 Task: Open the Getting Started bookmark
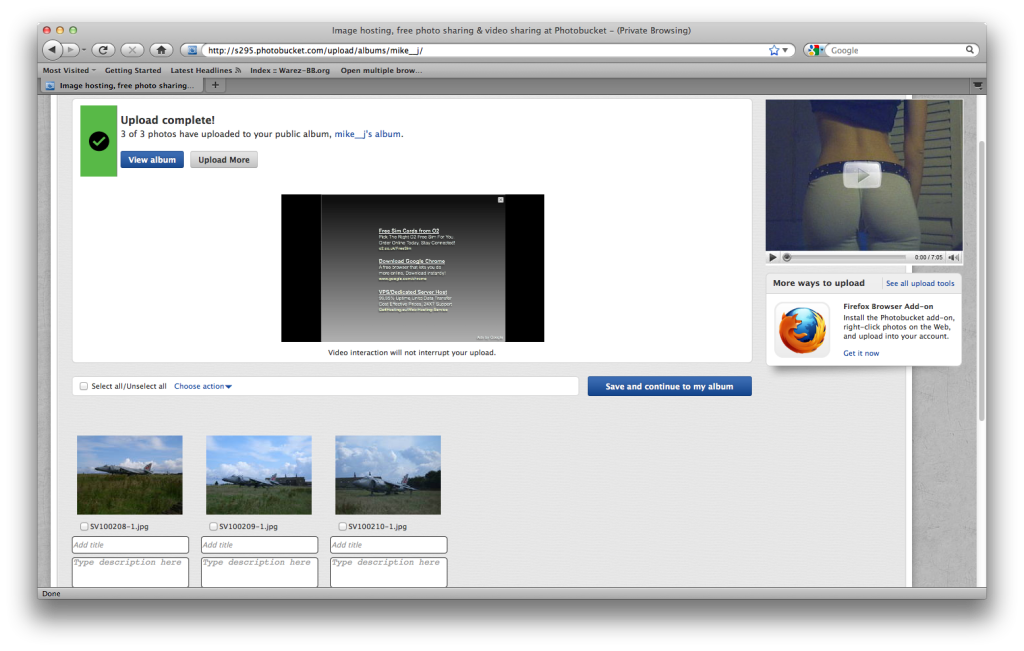(x=133, y=70)
